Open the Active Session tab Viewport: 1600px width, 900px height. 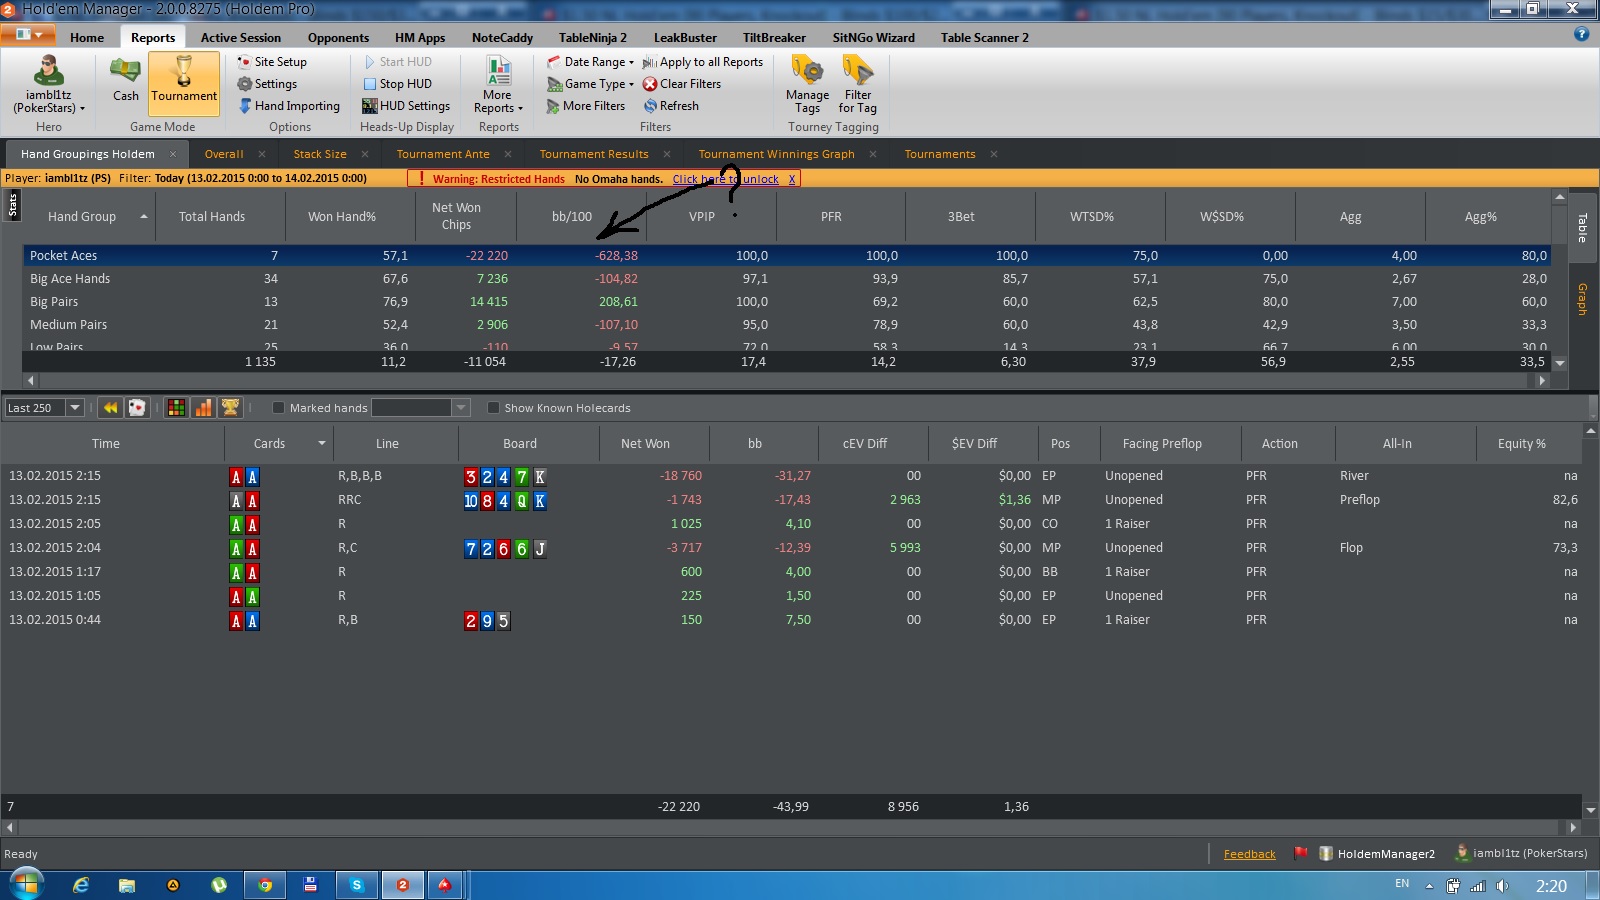(241, 38)
